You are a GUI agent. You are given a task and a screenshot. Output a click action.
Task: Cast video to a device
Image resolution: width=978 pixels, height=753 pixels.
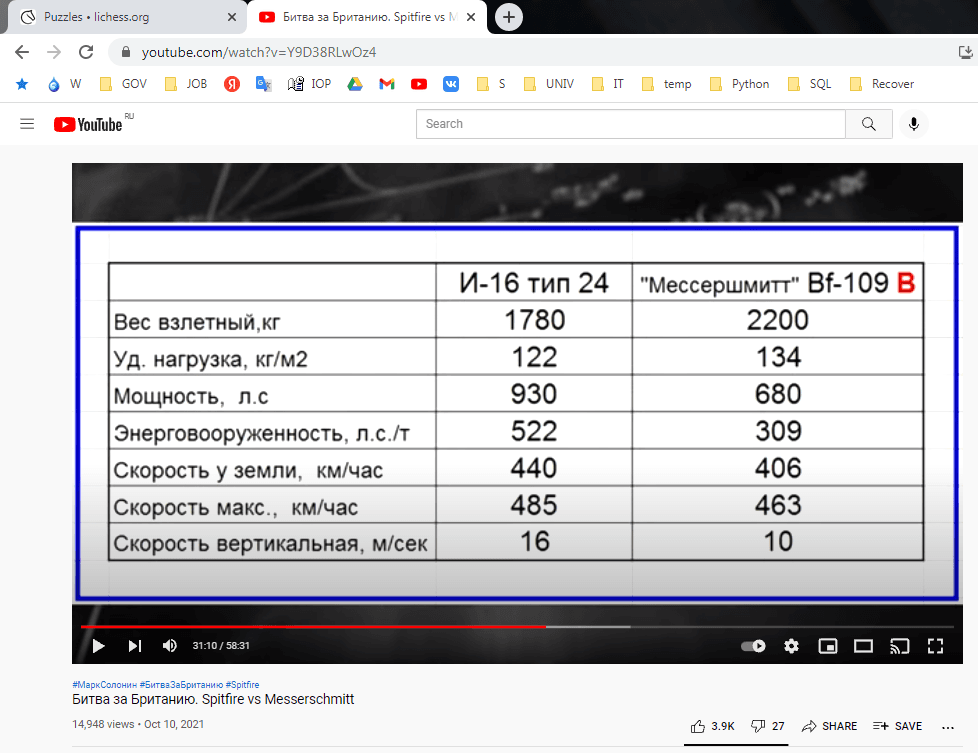(899, 646)
